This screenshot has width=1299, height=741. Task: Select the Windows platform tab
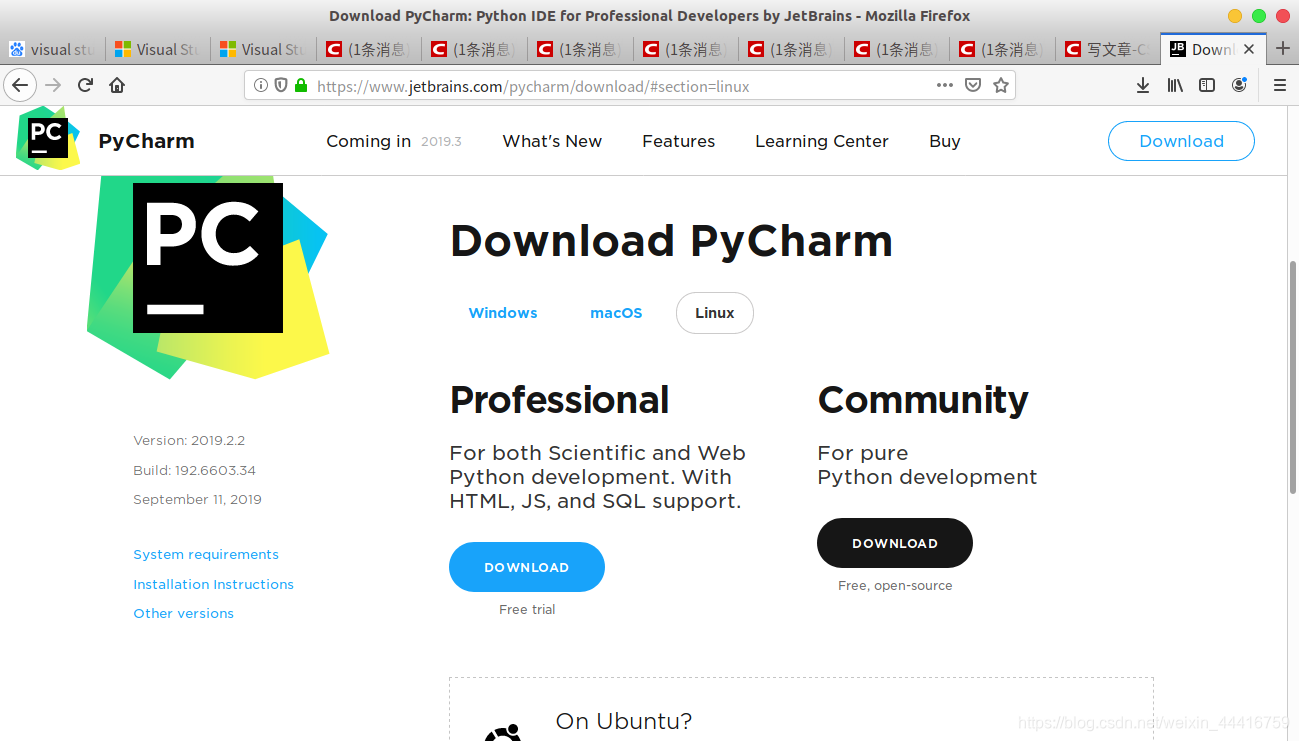(503, 313)
